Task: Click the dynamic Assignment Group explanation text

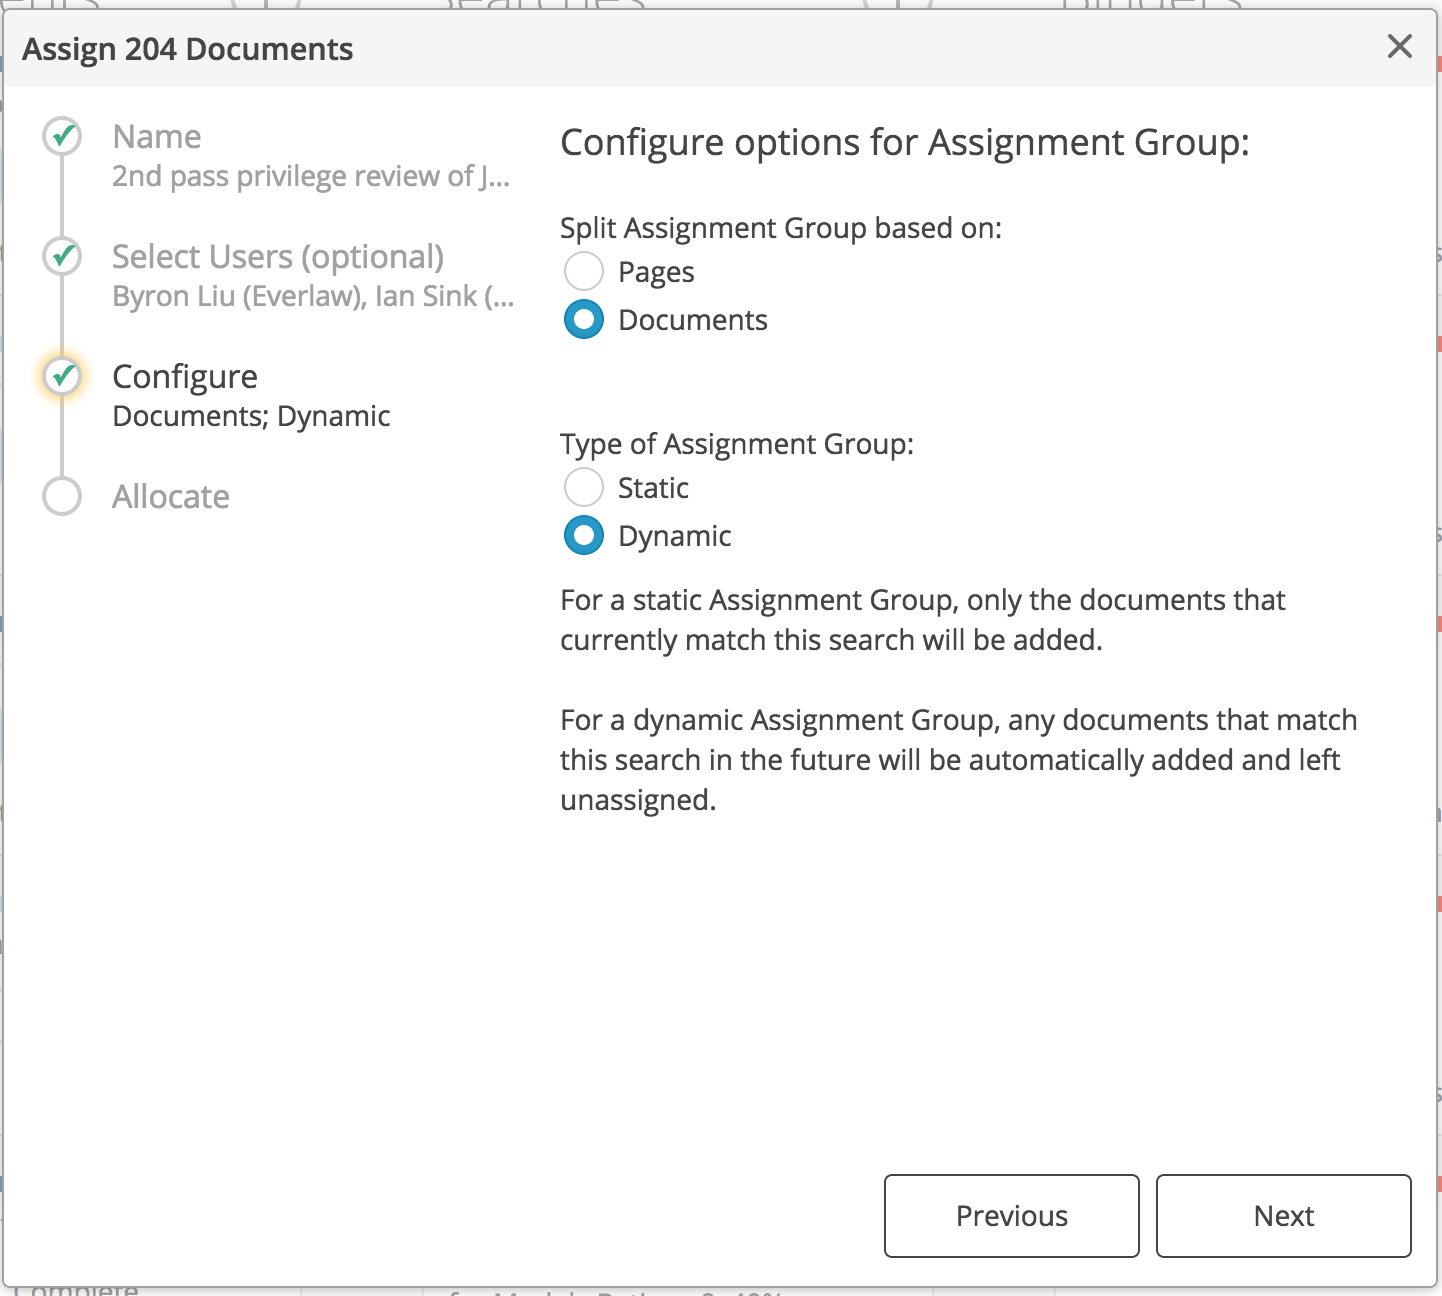Action: 957,759
